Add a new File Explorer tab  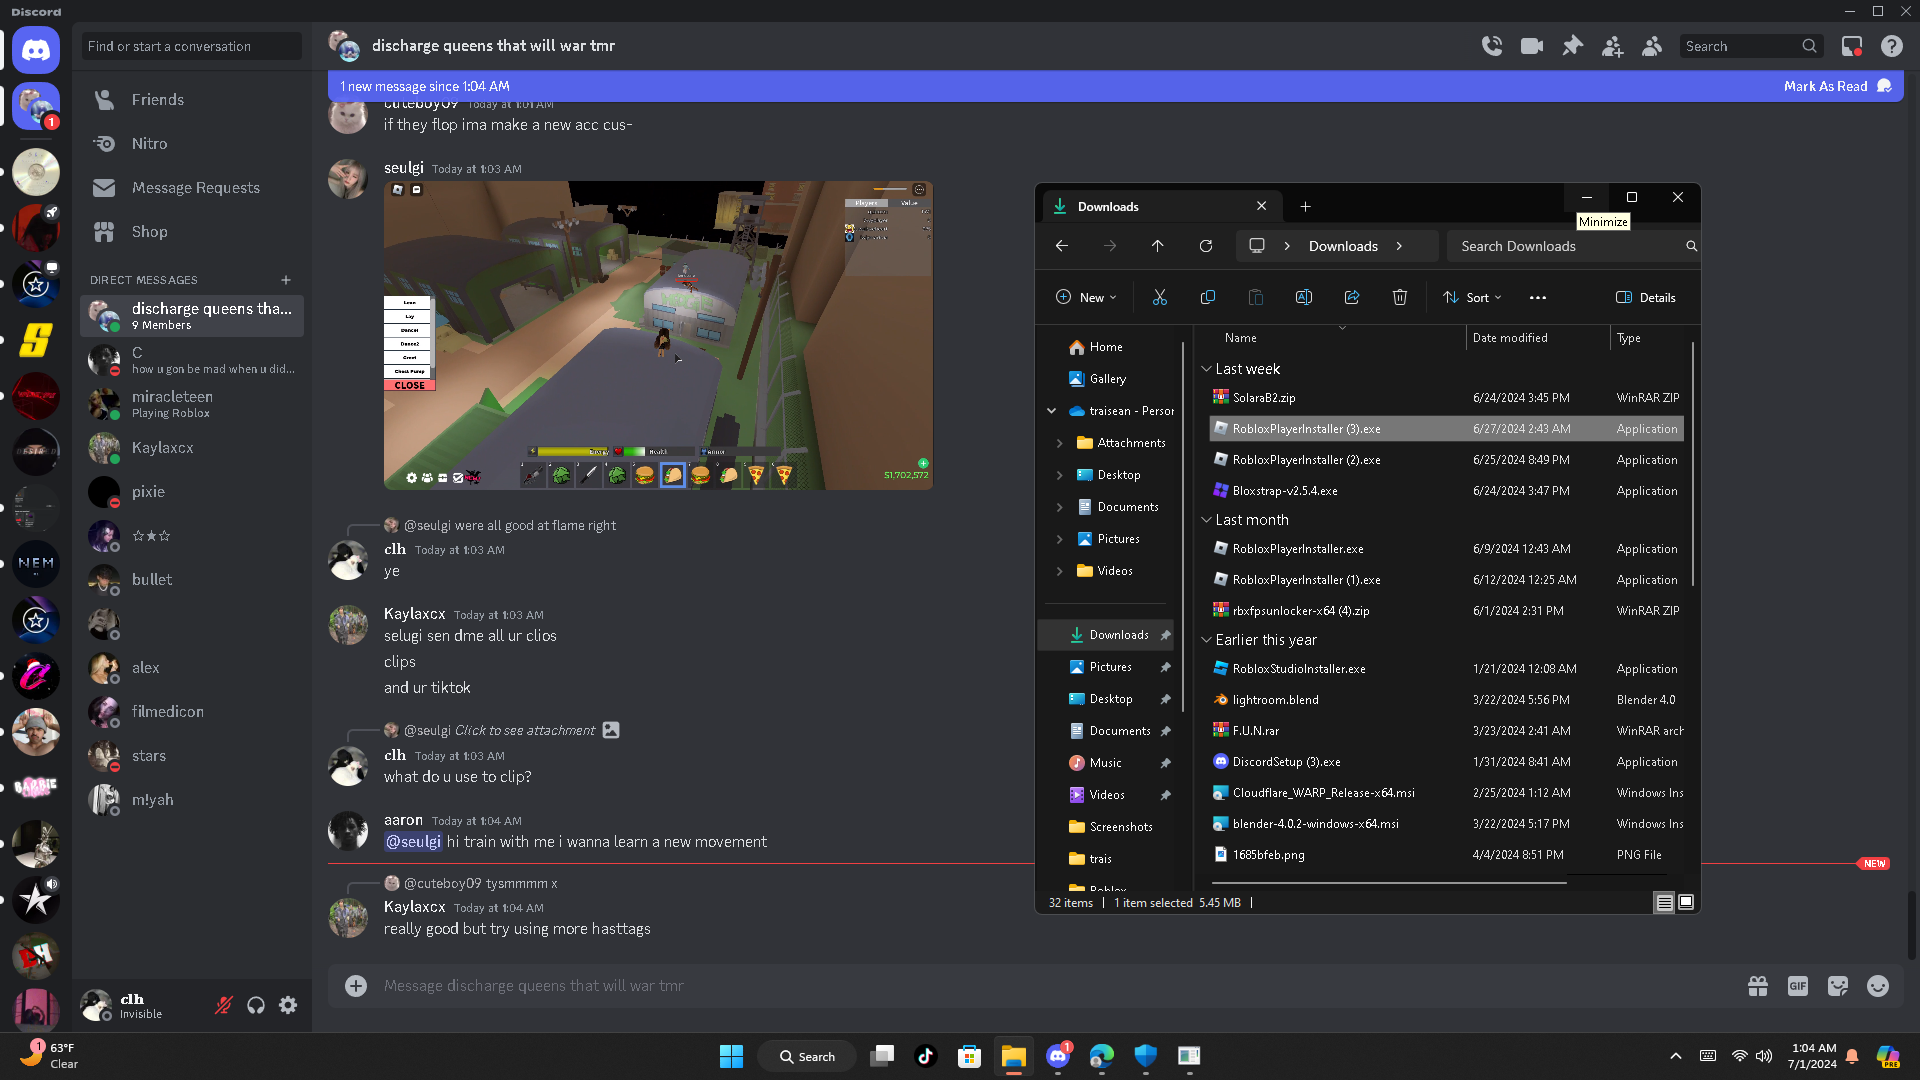coord(1305,207)
